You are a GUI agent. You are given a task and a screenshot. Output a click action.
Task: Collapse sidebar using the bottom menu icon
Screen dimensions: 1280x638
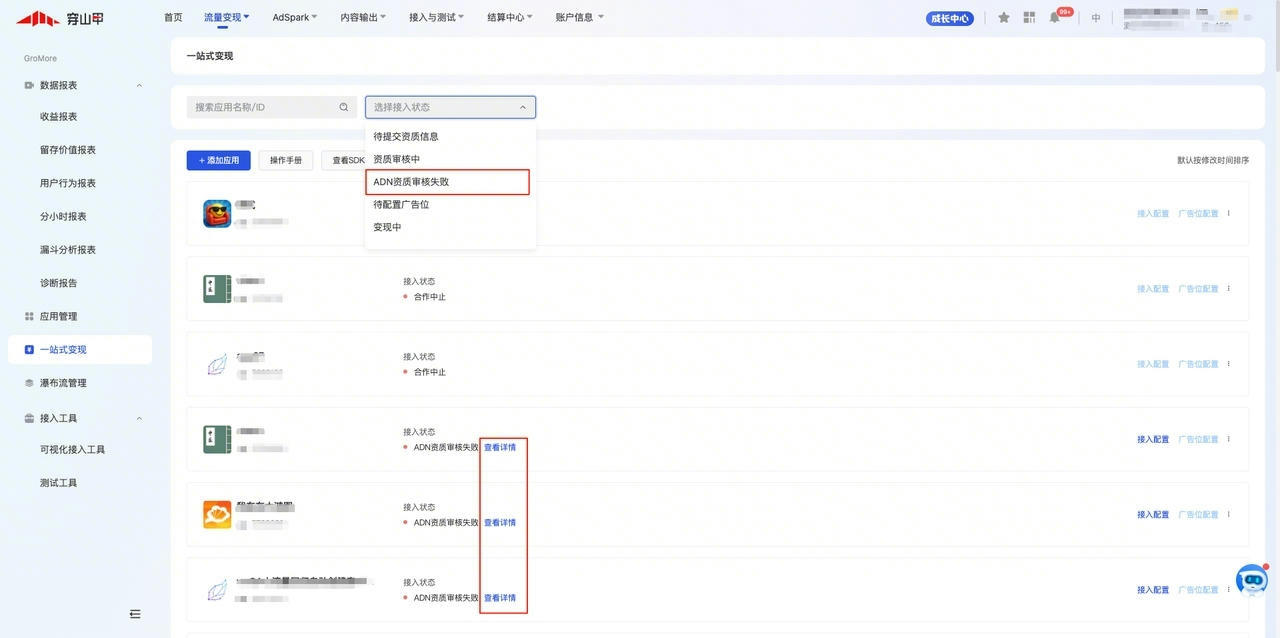click(x=135, y=613)
